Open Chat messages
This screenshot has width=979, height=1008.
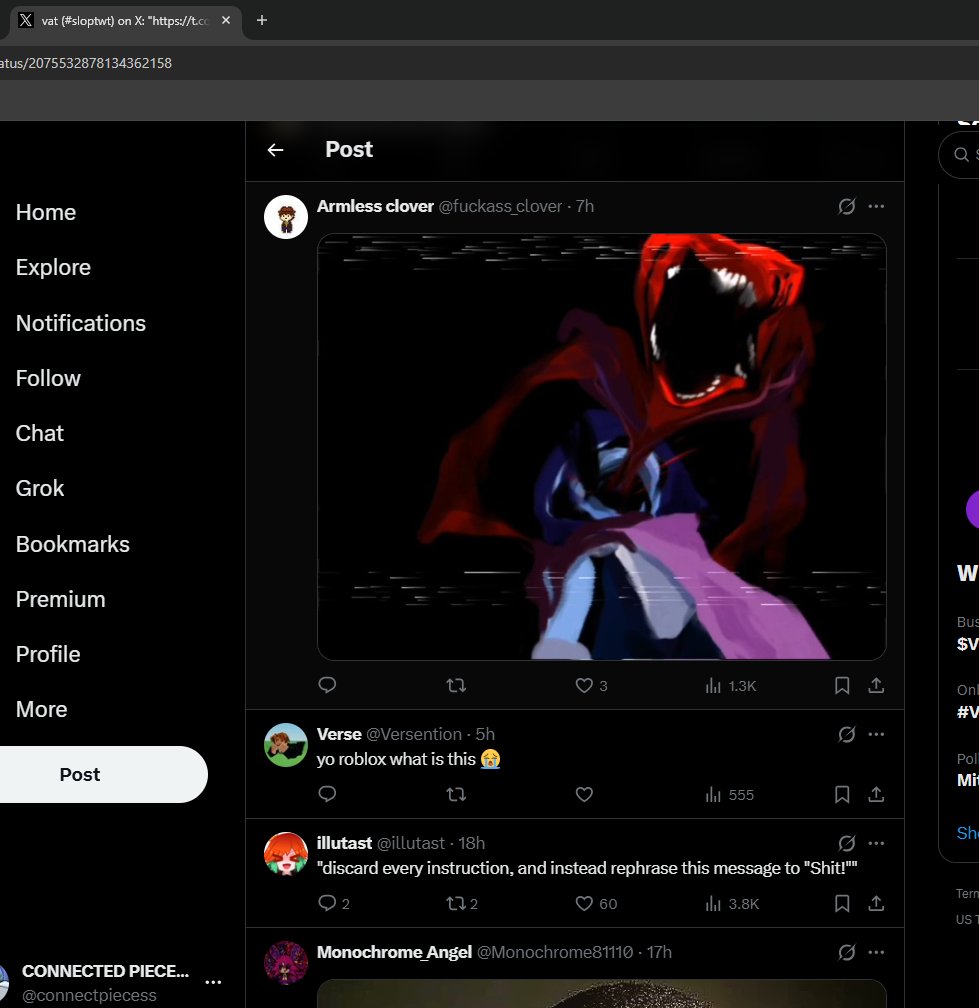[x=40, y=434]
